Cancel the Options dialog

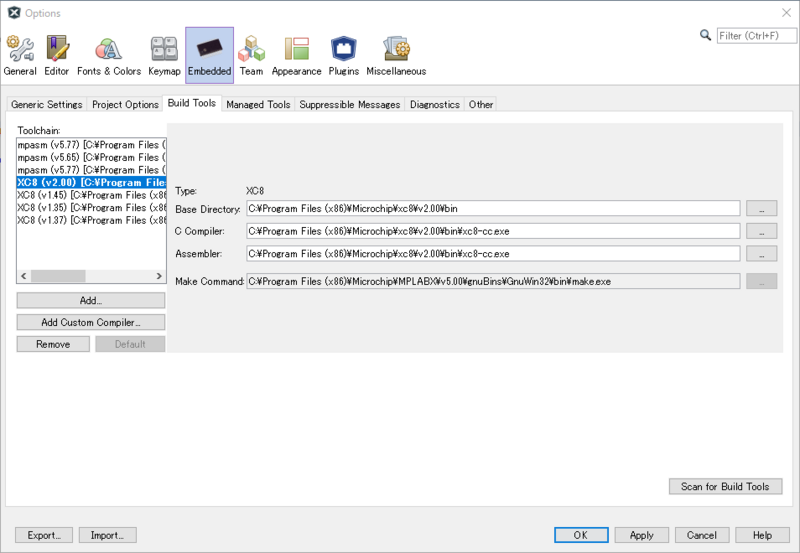[x=702, y=535]
